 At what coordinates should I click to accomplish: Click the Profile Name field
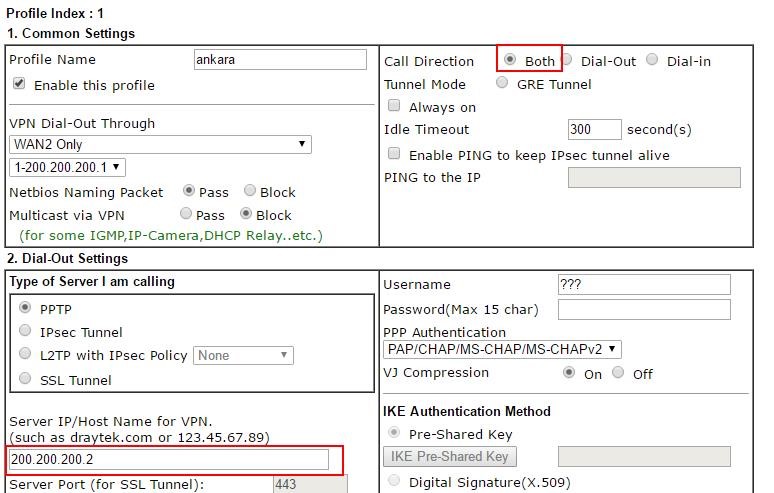click(280, 60)
